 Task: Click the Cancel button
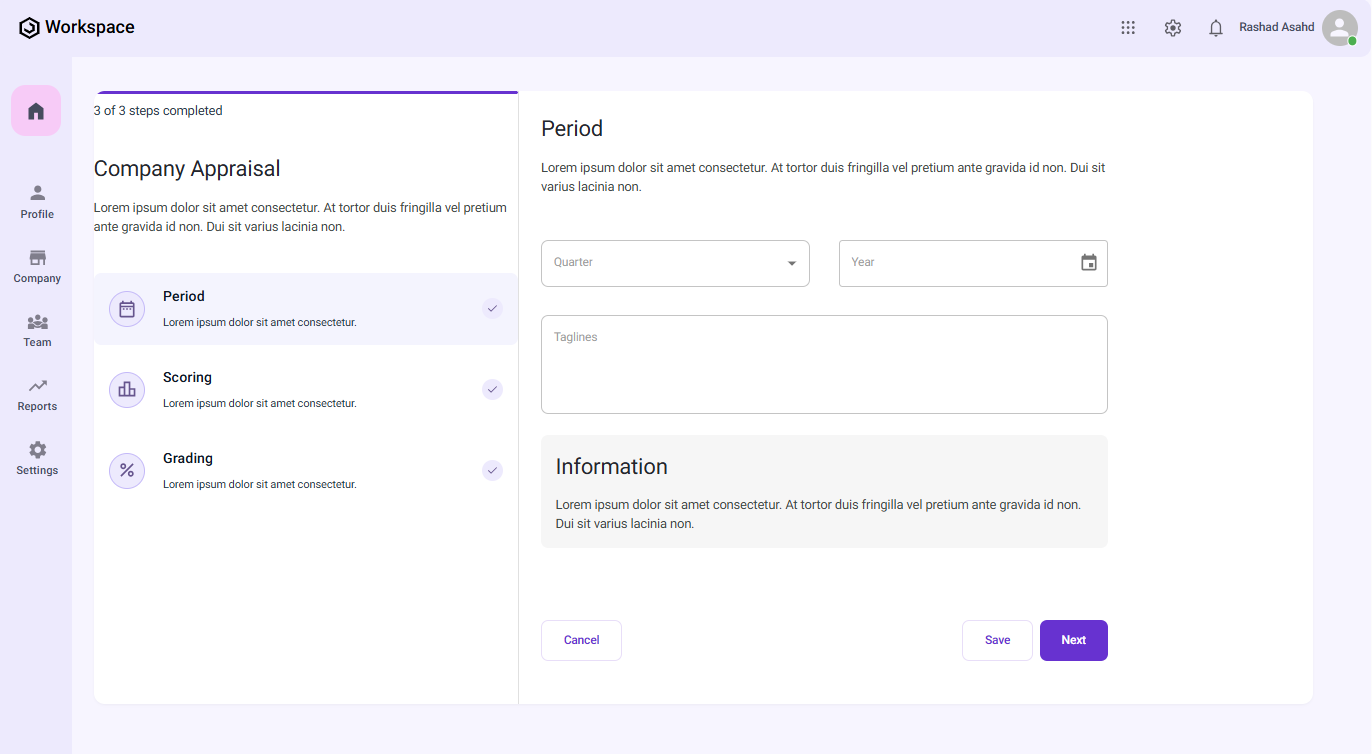(x=581, y=640)
